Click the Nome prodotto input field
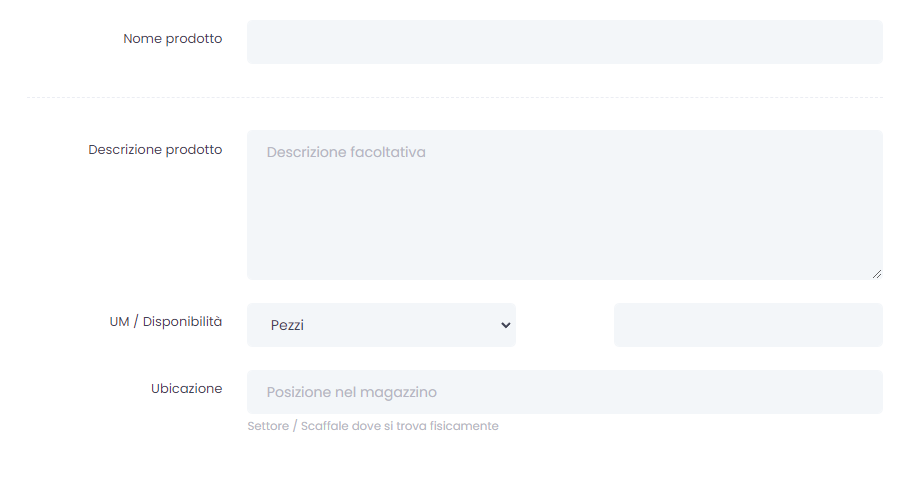This screenshot has height=482, width=911. point(564,42)
